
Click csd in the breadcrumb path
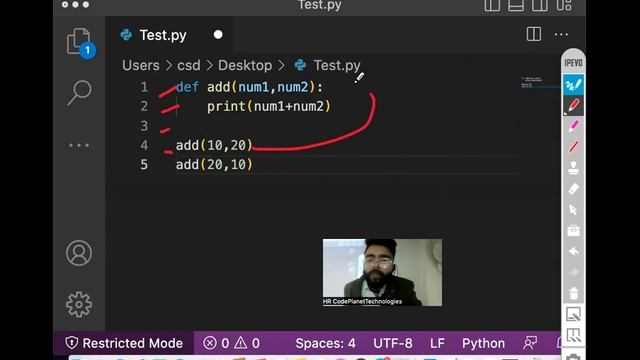point(189,65)
